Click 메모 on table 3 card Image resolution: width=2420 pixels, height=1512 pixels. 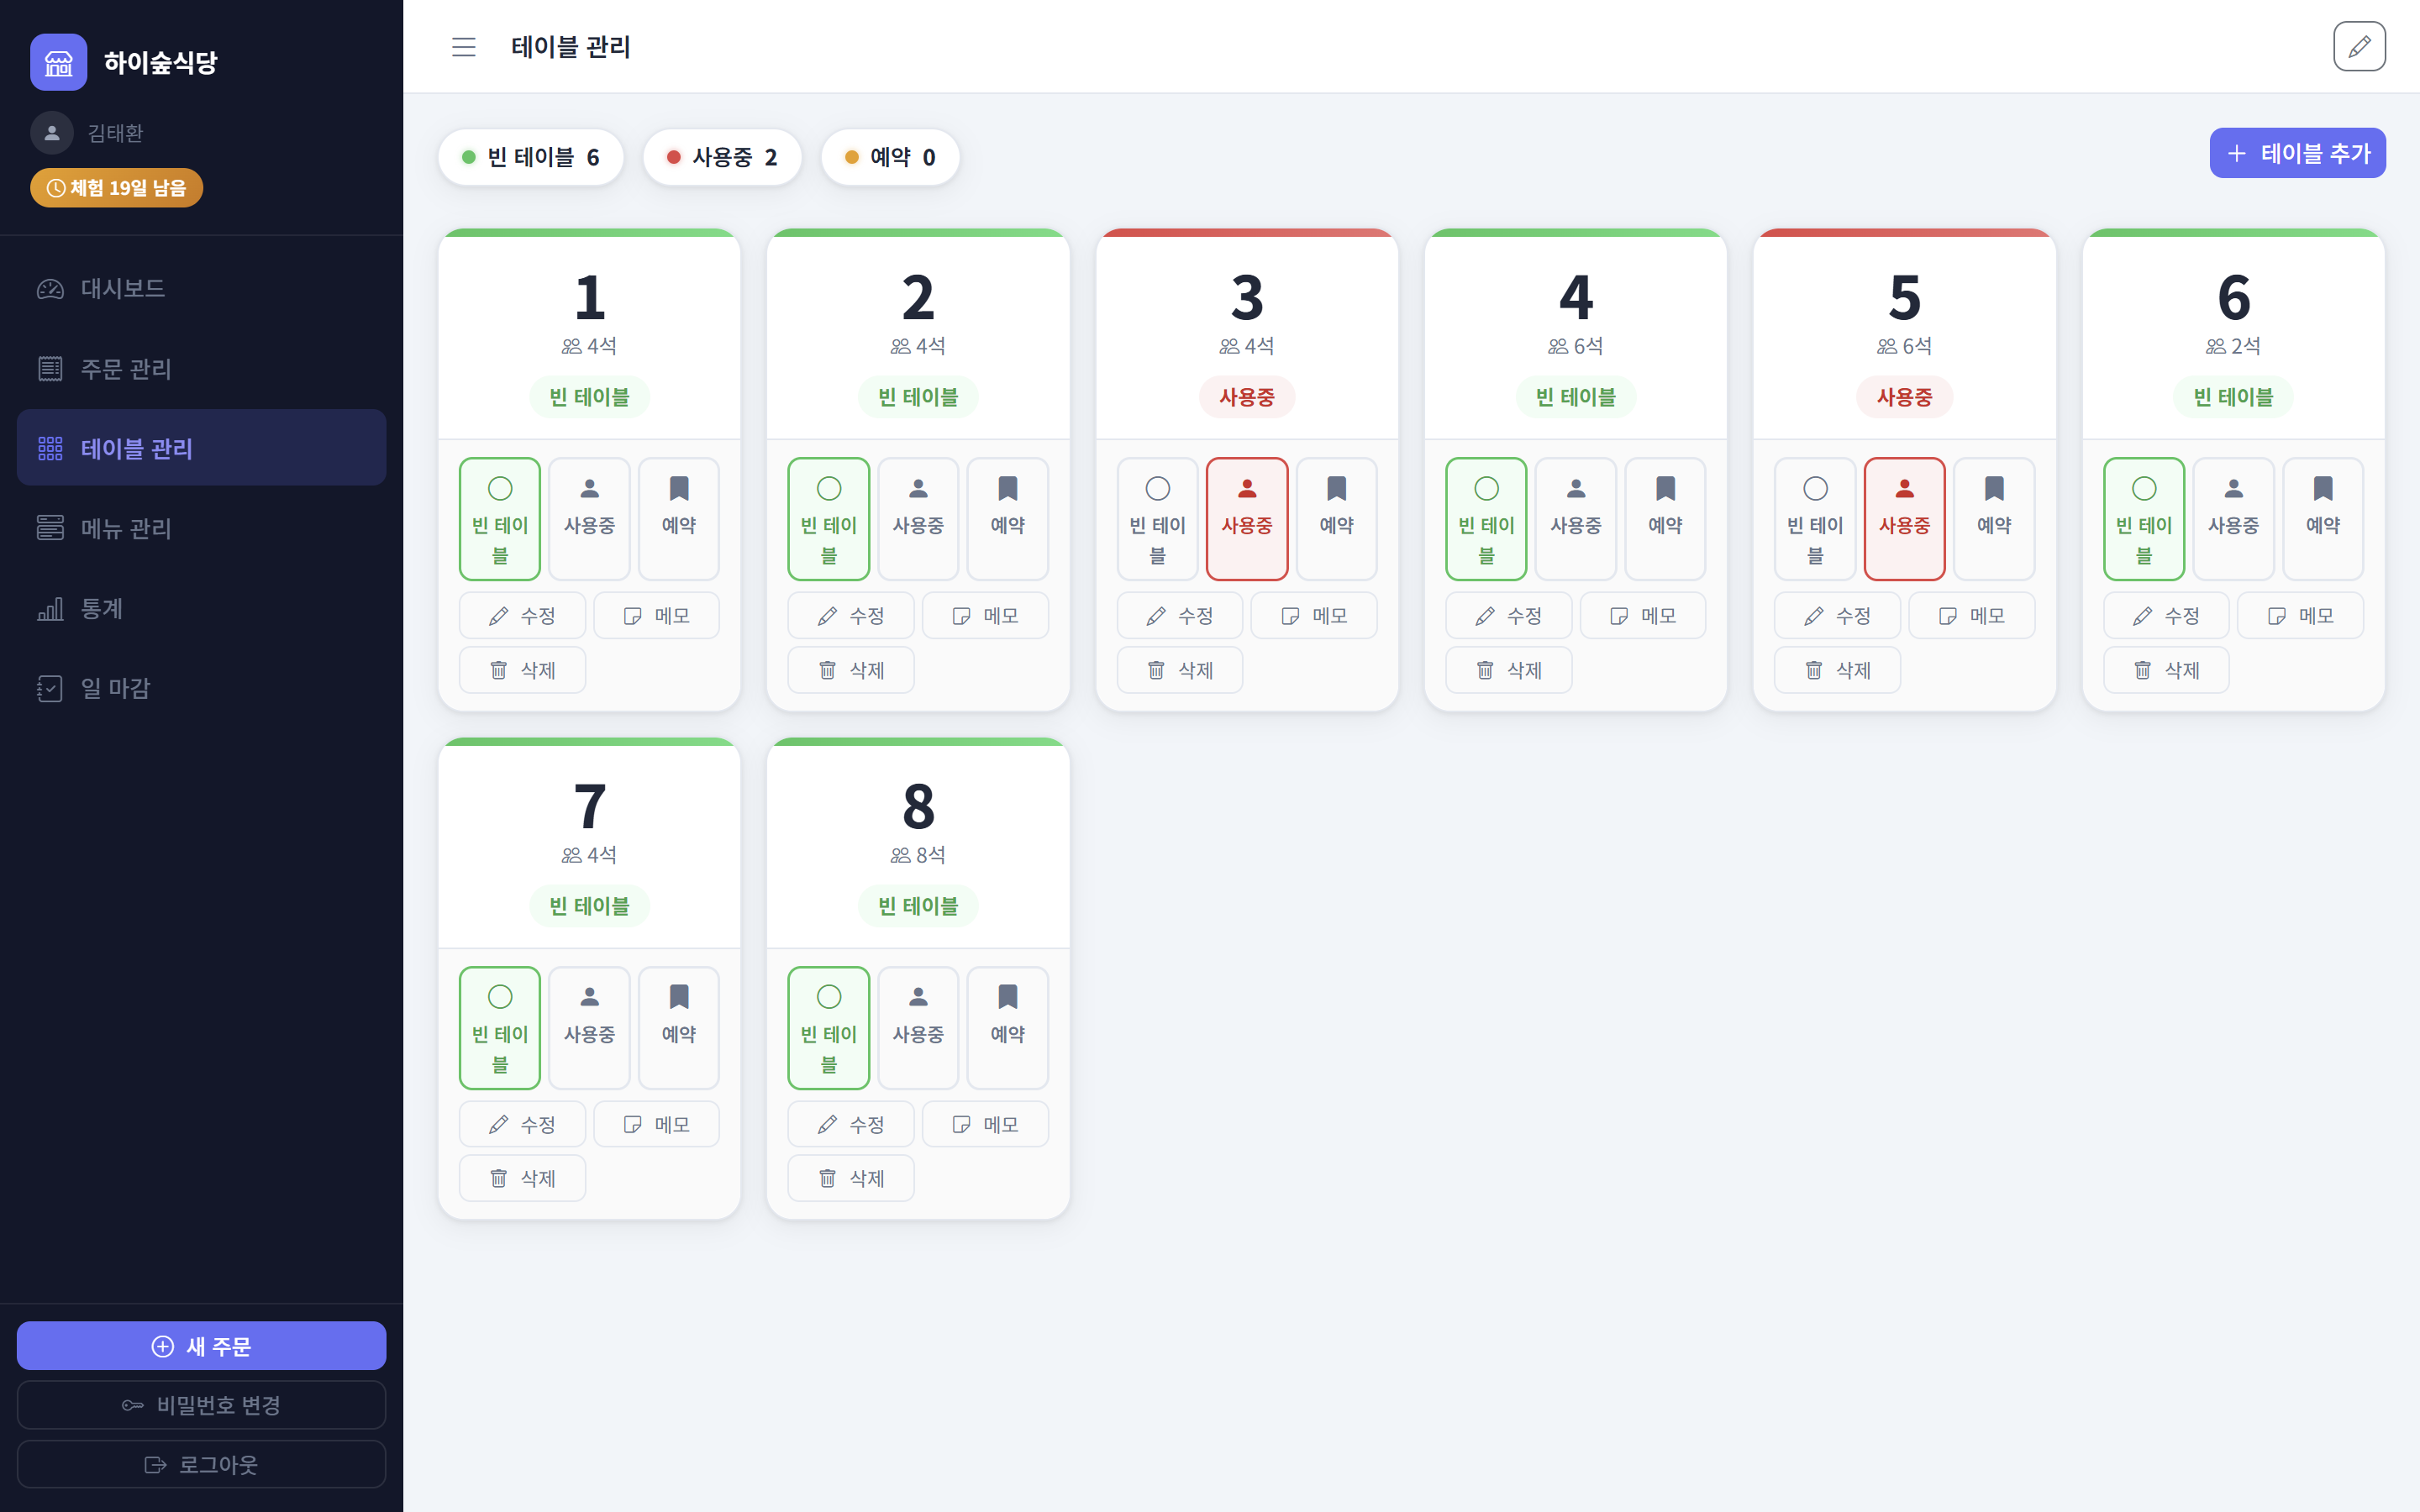pos(1314,616)
